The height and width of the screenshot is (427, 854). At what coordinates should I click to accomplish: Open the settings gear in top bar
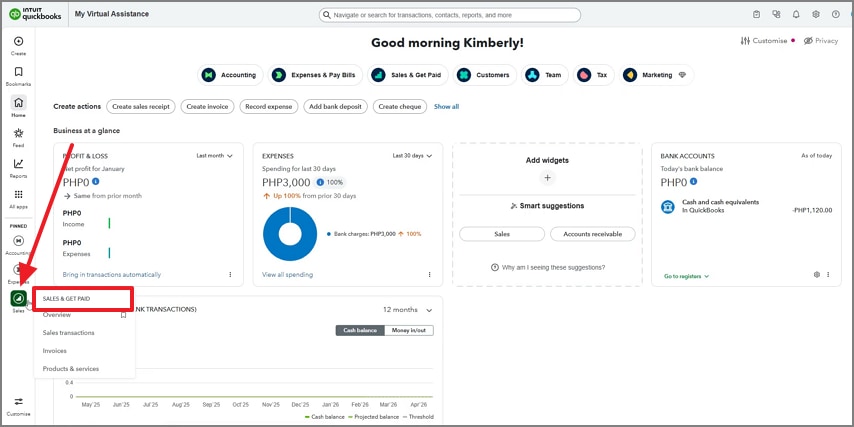pos(816,15)
